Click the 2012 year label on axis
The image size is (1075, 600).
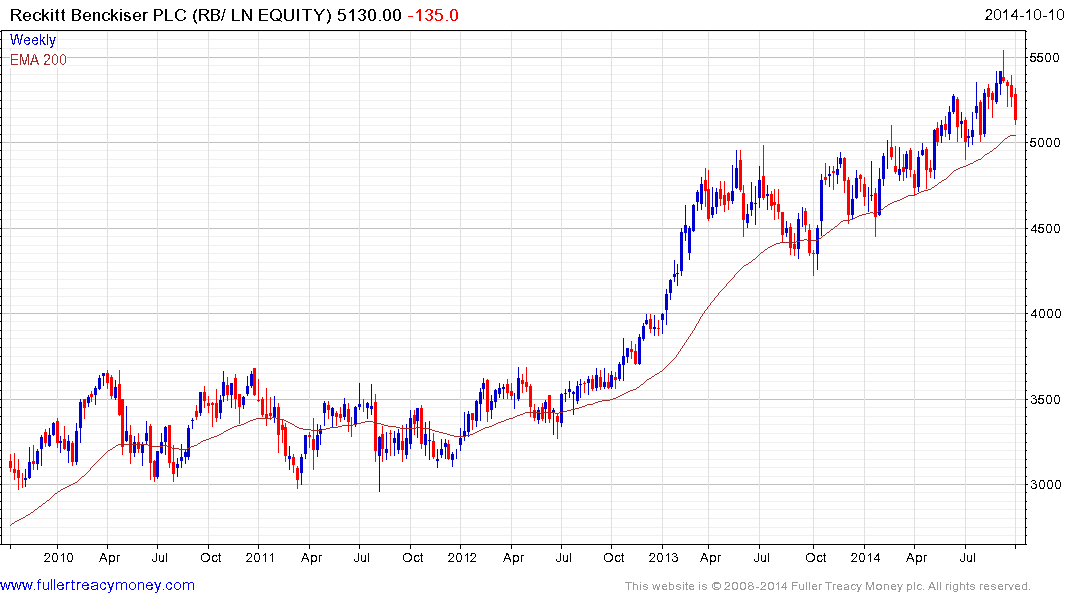(461, 558)
